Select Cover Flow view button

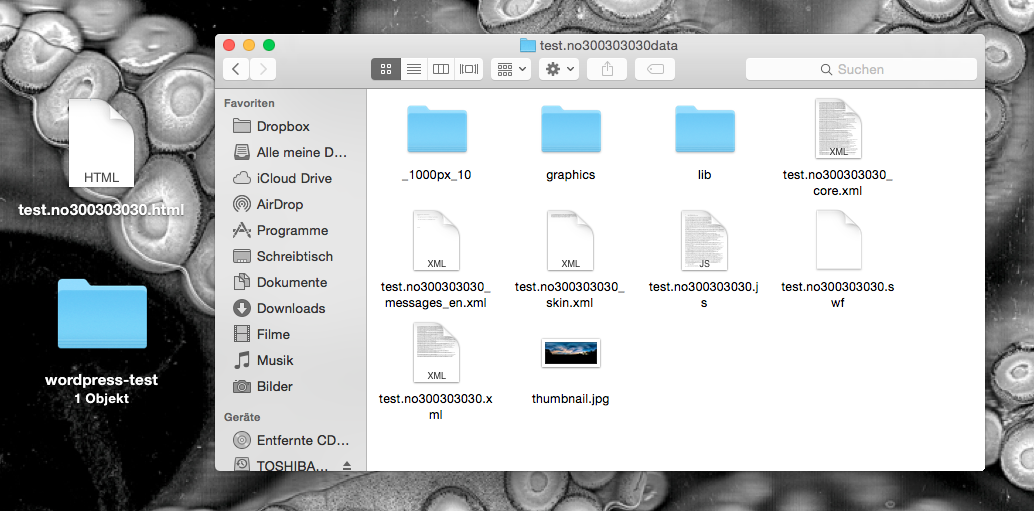click(x=468, y=69)
